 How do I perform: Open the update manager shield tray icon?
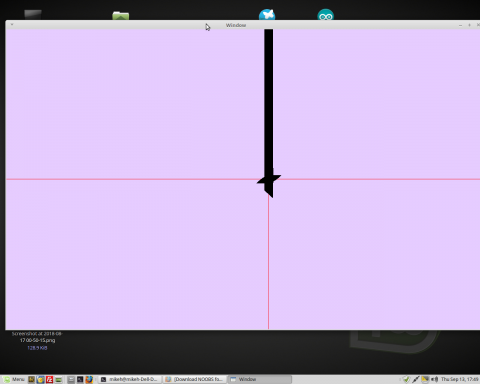point(406,379)
